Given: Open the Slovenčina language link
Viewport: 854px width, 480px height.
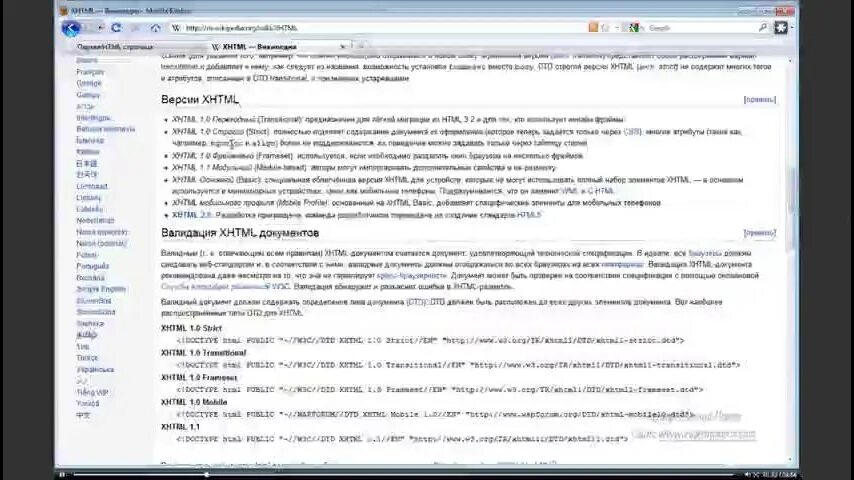Looking at the screenshot, I should click(x=94, y=301).
